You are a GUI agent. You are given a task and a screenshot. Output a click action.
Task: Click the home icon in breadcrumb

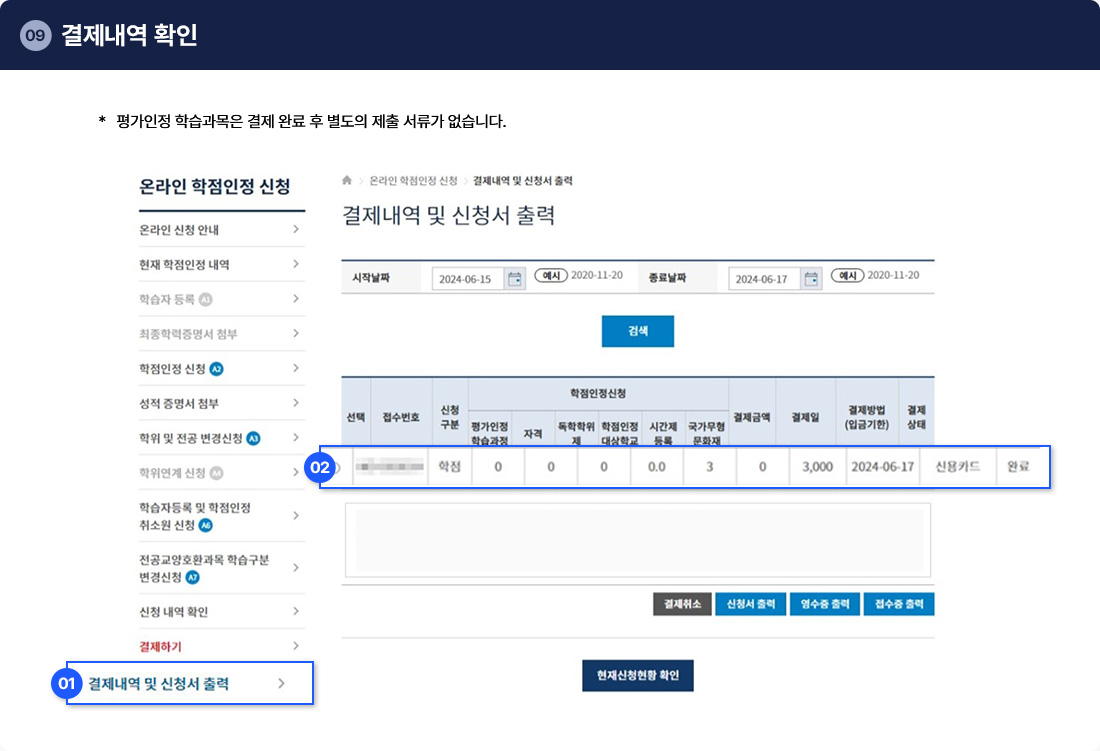[x=347, y=181]
